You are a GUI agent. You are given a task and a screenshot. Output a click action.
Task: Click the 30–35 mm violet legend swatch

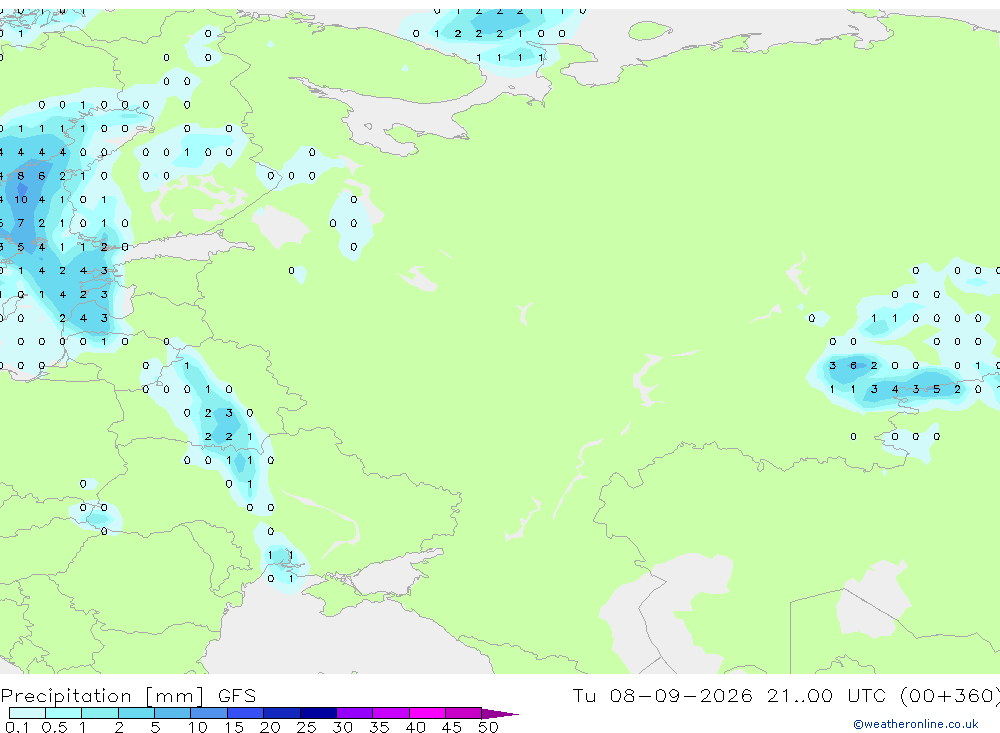[x=354, y=713]
